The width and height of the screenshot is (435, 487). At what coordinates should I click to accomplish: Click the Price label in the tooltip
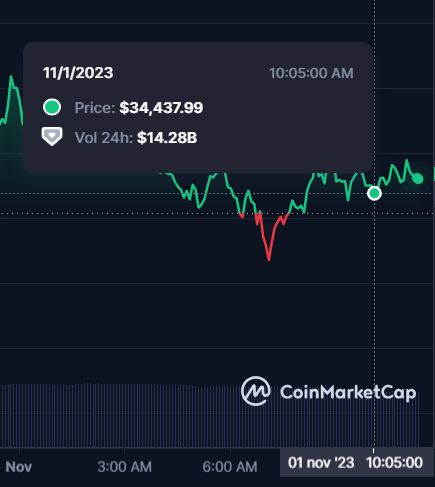95,108
